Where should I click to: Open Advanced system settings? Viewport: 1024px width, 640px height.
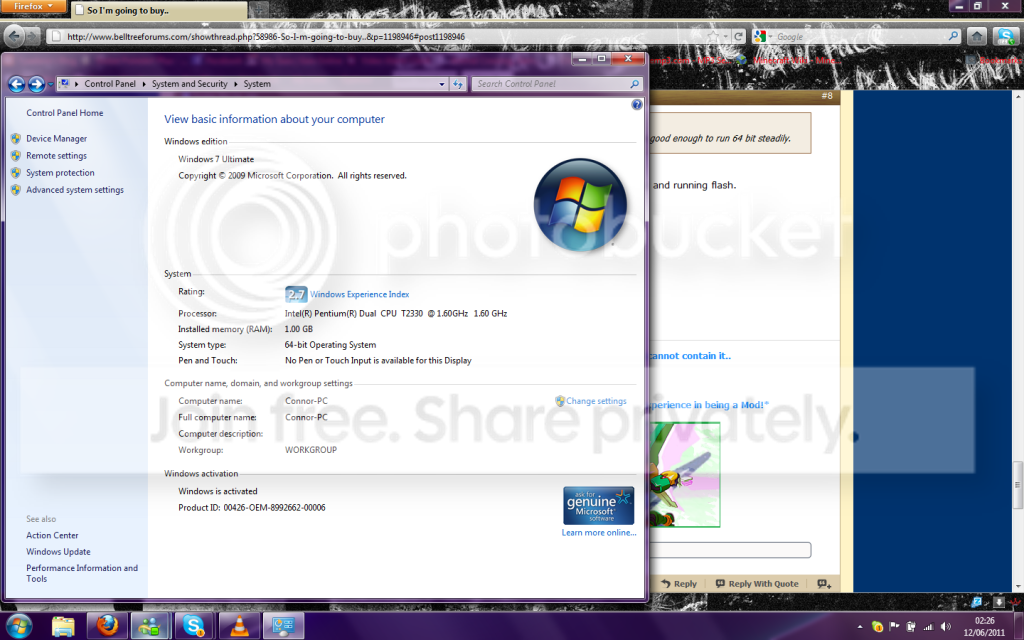[74, 189]
